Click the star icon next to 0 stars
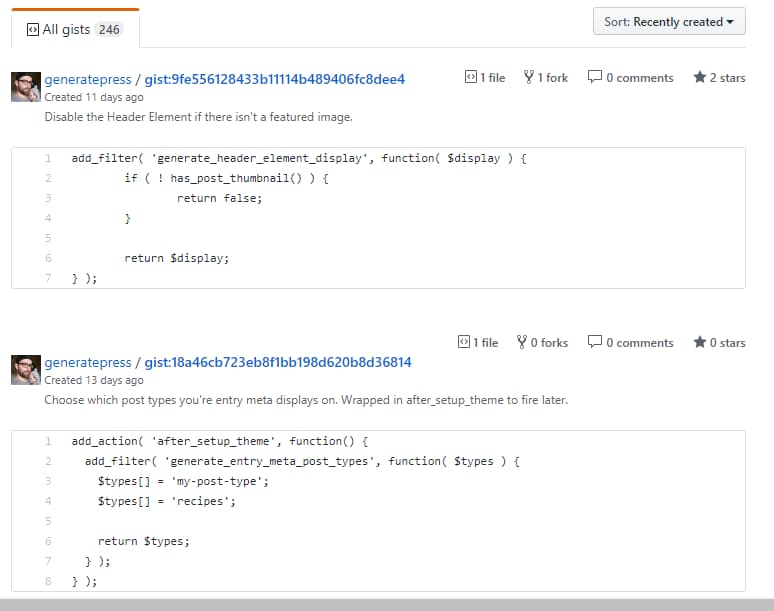774x611 pixels. 699,342
